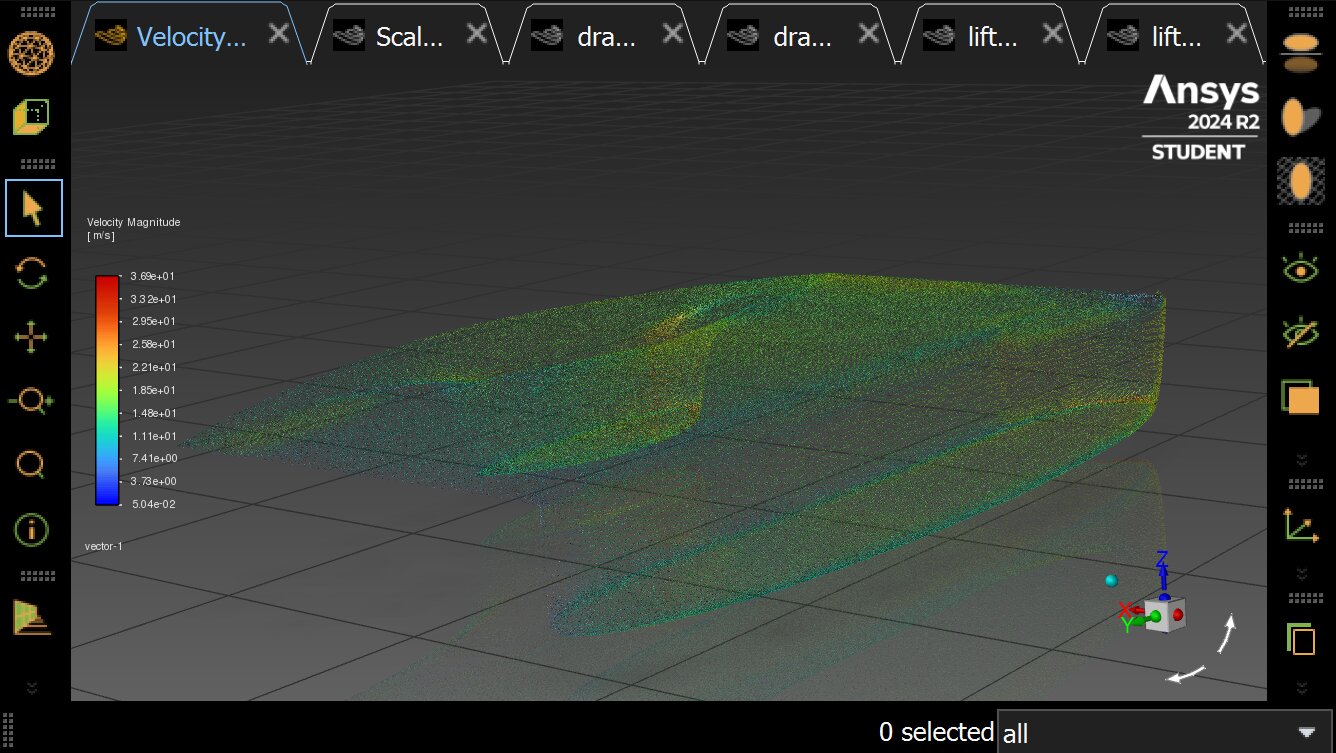Select the pan view cross-arrows tool
Viewport: 1336px width, 753px height.
(32, 338)
